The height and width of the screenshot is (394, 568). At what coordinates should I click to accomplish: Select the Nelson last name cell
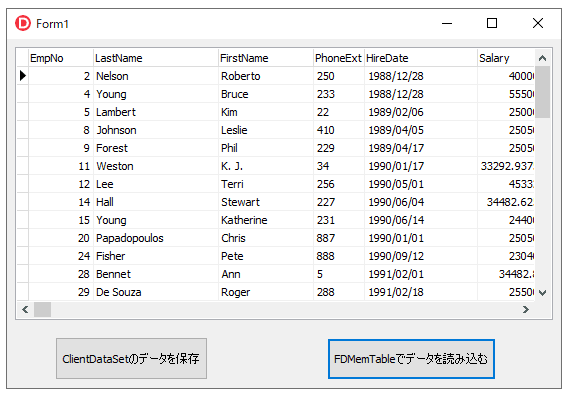pyautogui.click(x=156, y=76)
